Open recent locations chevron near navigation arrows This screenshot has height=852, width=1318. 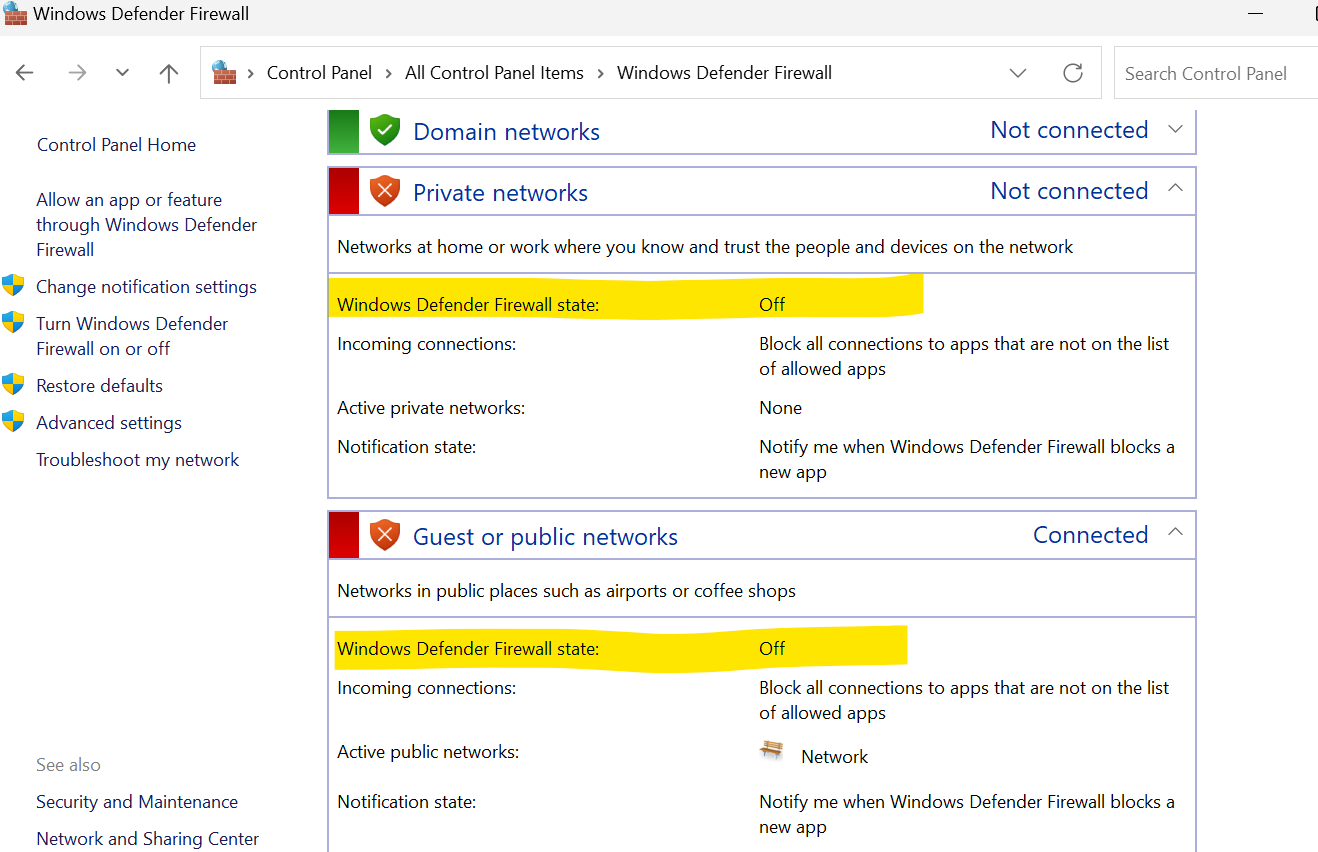point(122,73)
